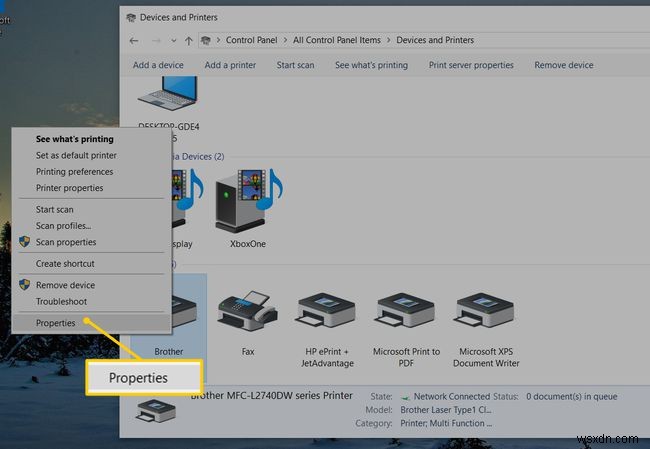650x449 pixels.
Task: Click 0 document(s) in queue status
Action: 572,397
